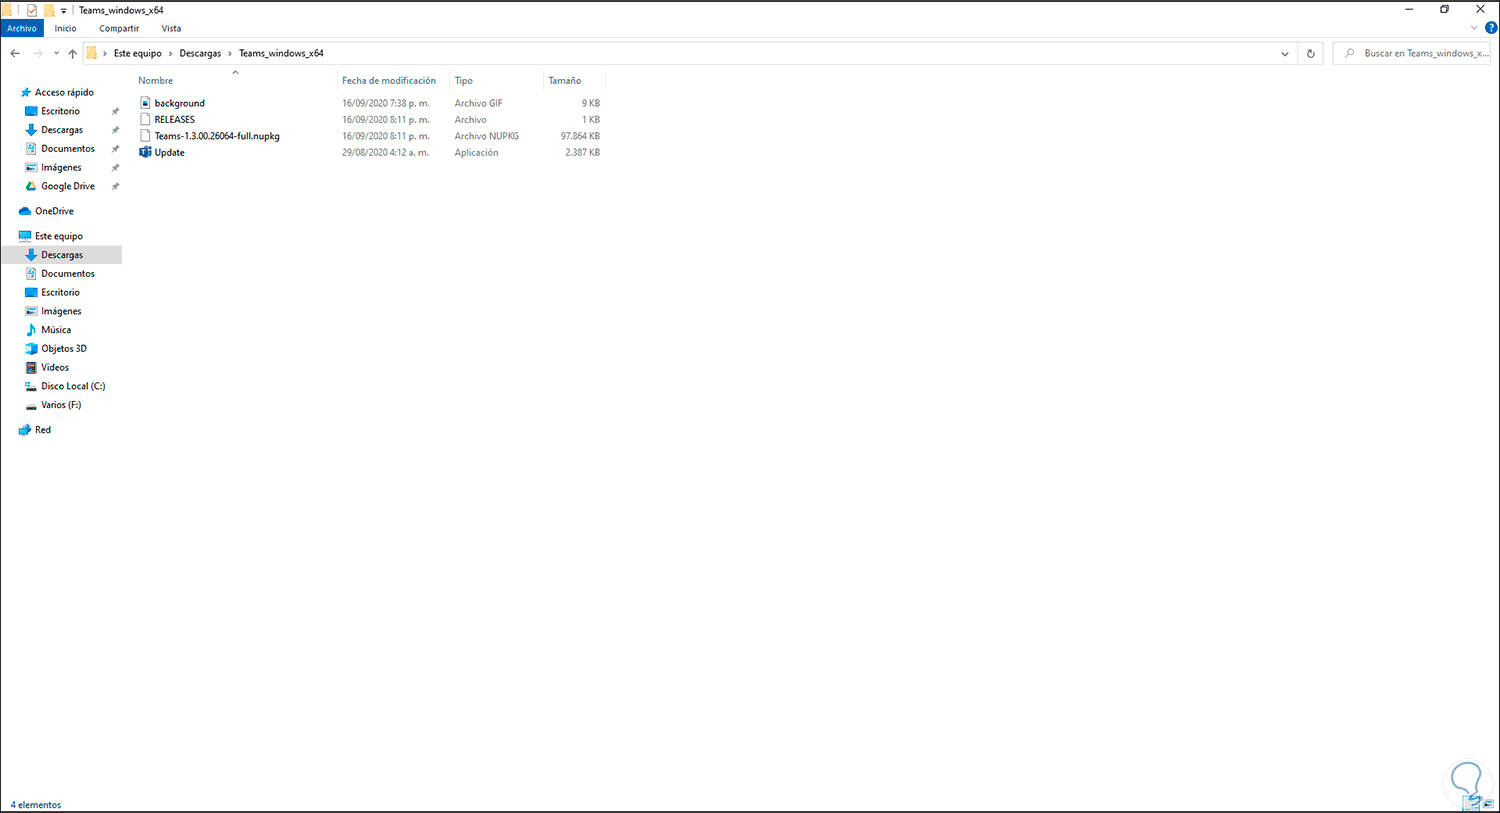Select Descargas under Este equipo in sidebar
Screen dimensions: 1500x813
[62, 255]
